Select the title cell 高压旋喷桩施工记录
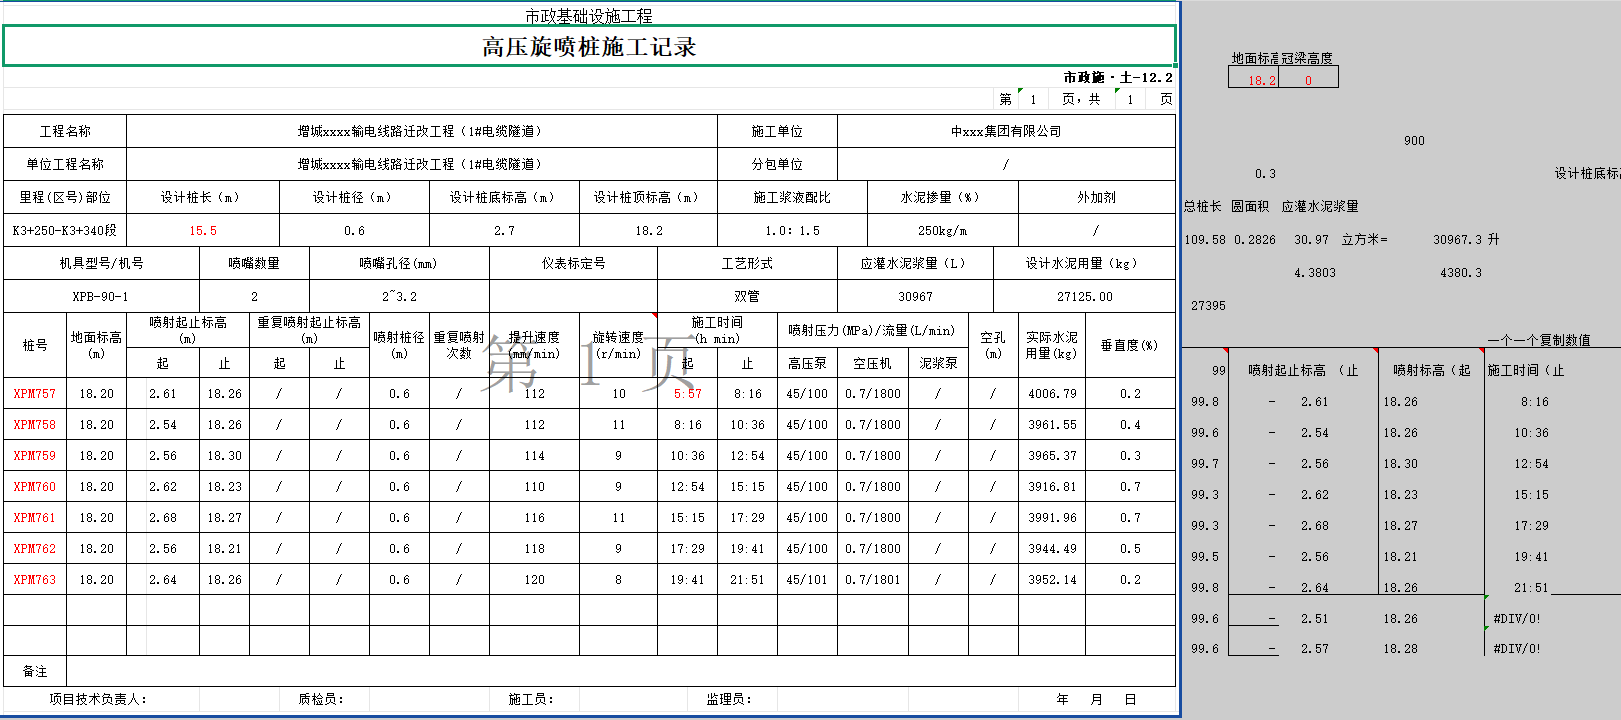 click(589, 47)
